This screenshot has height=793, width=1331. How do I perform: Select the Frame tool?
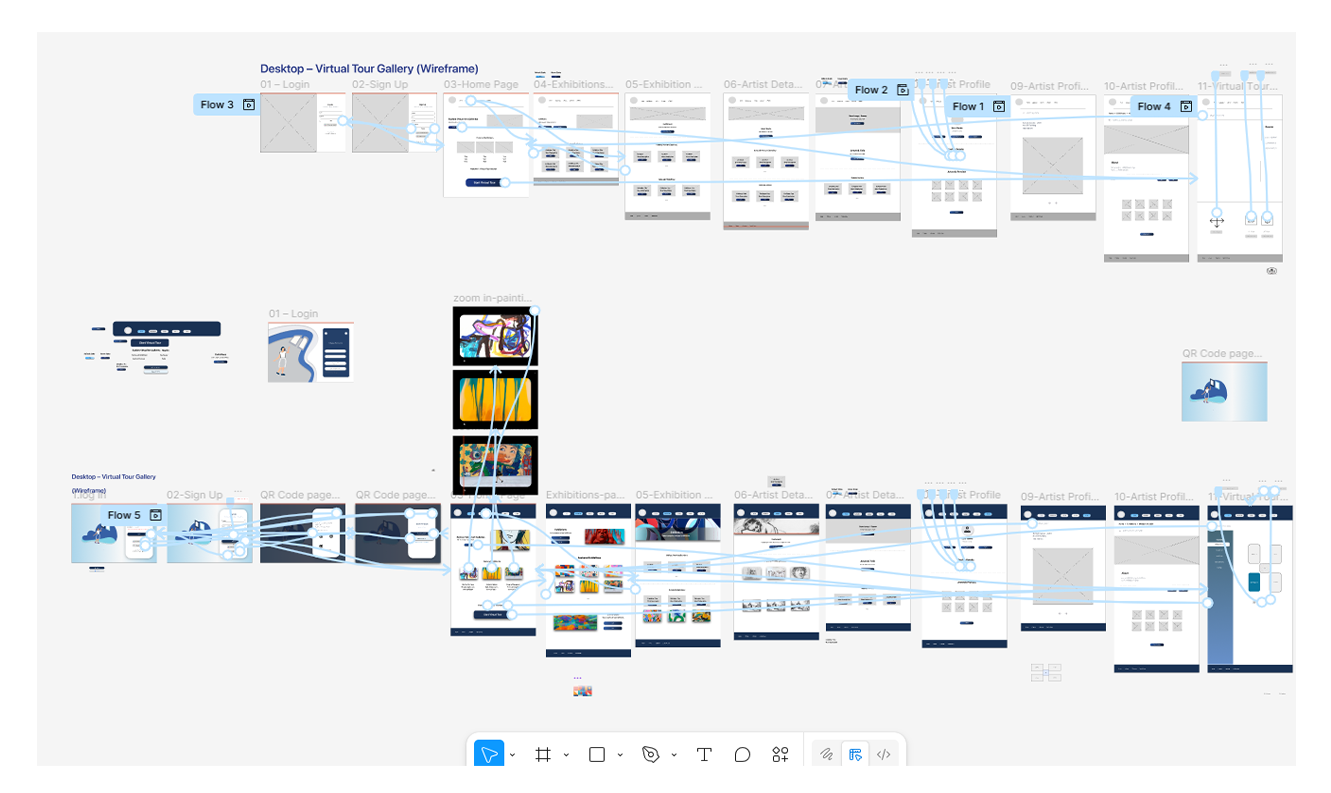pyautogui.click(x=543, y=755)
